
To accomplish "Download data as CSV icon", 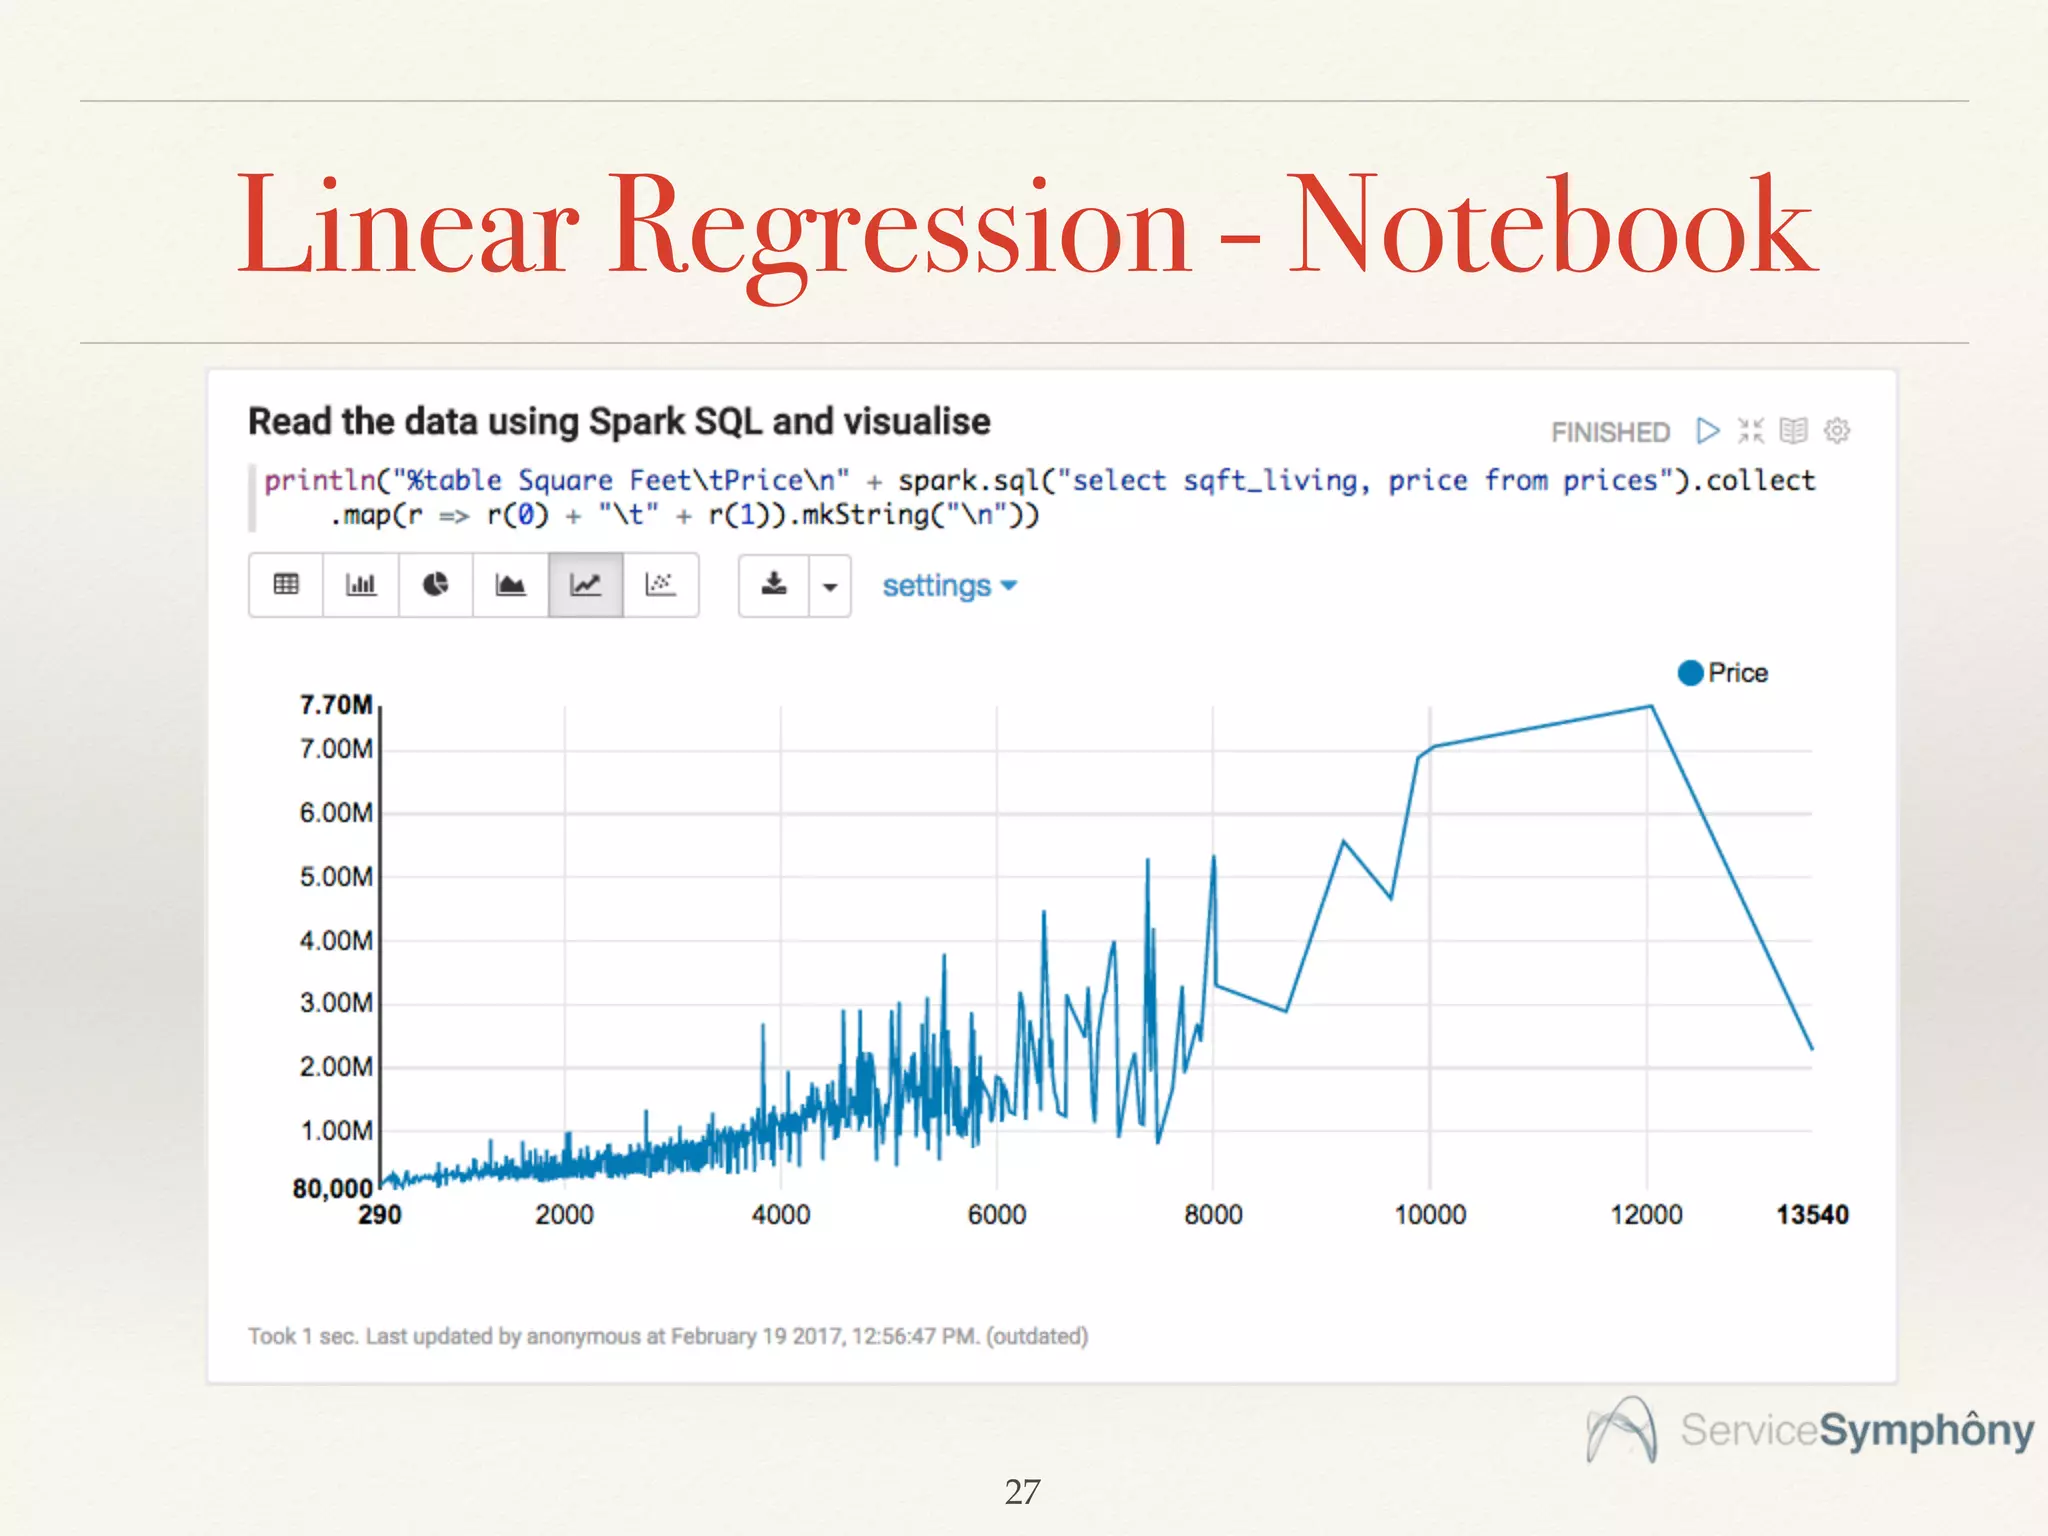I will click(774, 585).
